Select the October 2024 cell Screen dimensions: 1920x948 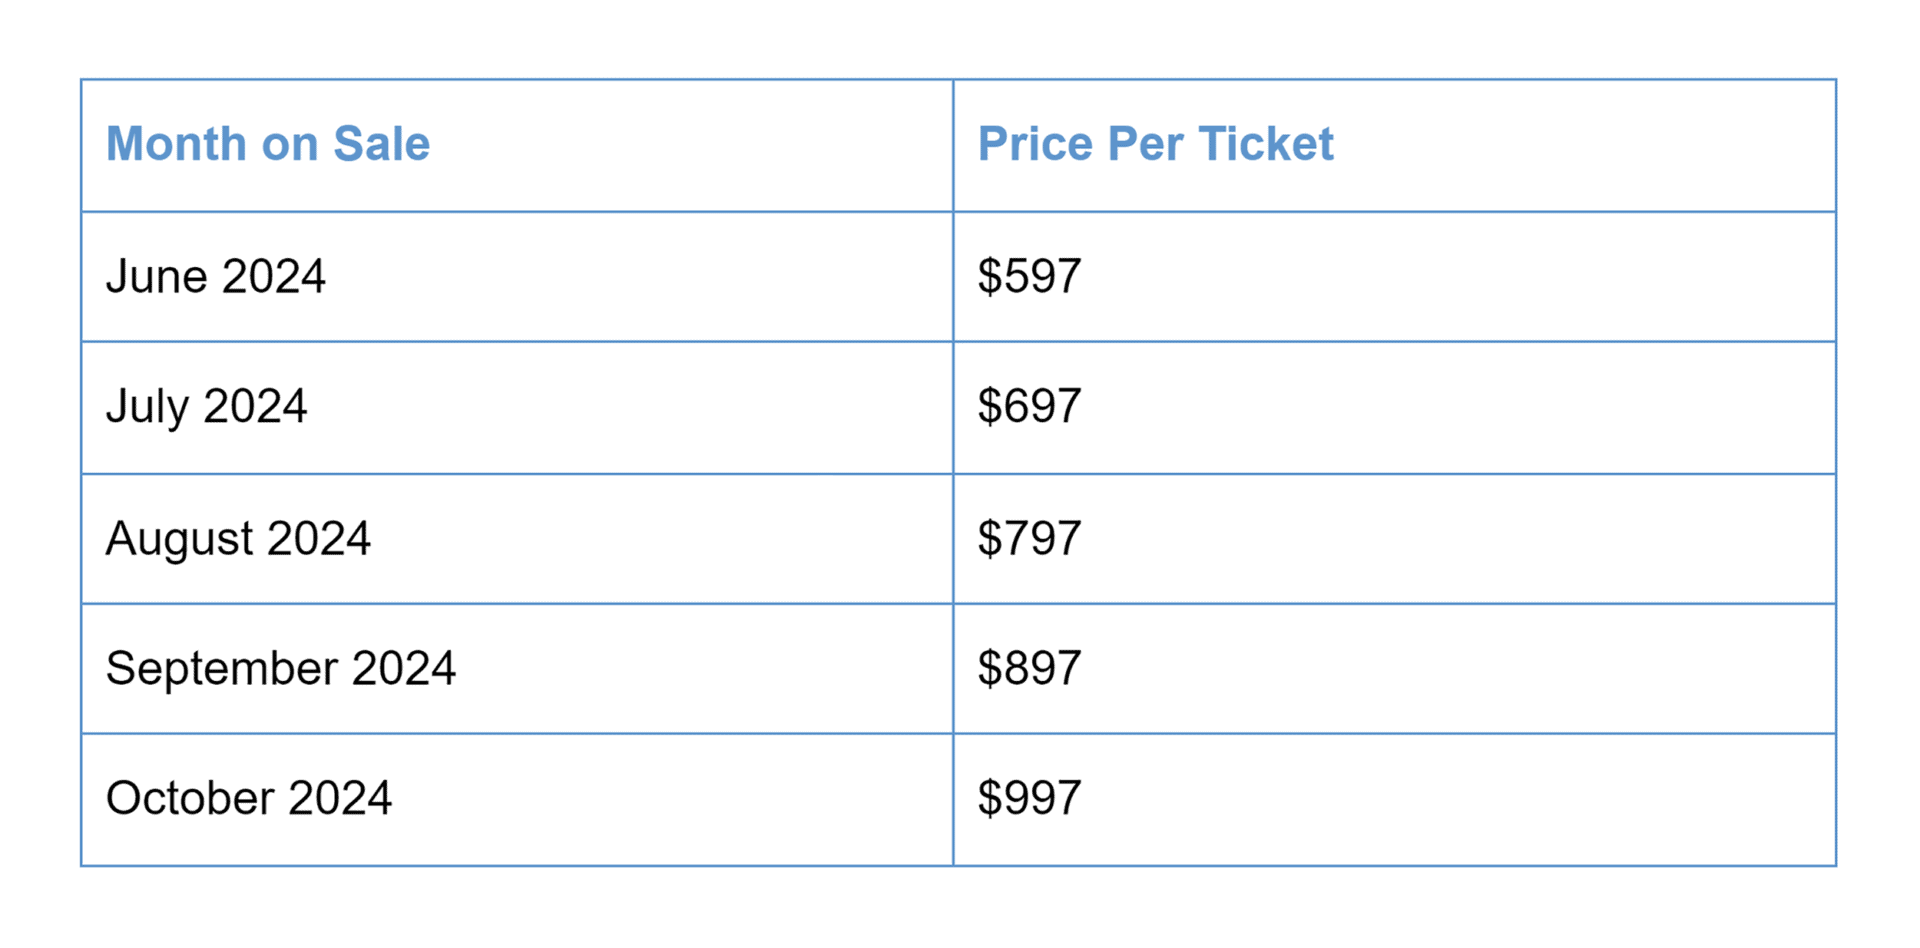(249, 798)
